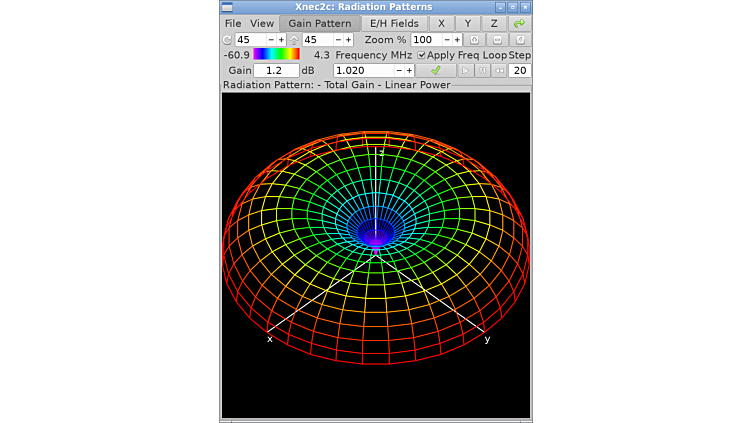Increase the Zoom % value with plus
The height and width of the screenshot is (423, 752).
(457, 40)
